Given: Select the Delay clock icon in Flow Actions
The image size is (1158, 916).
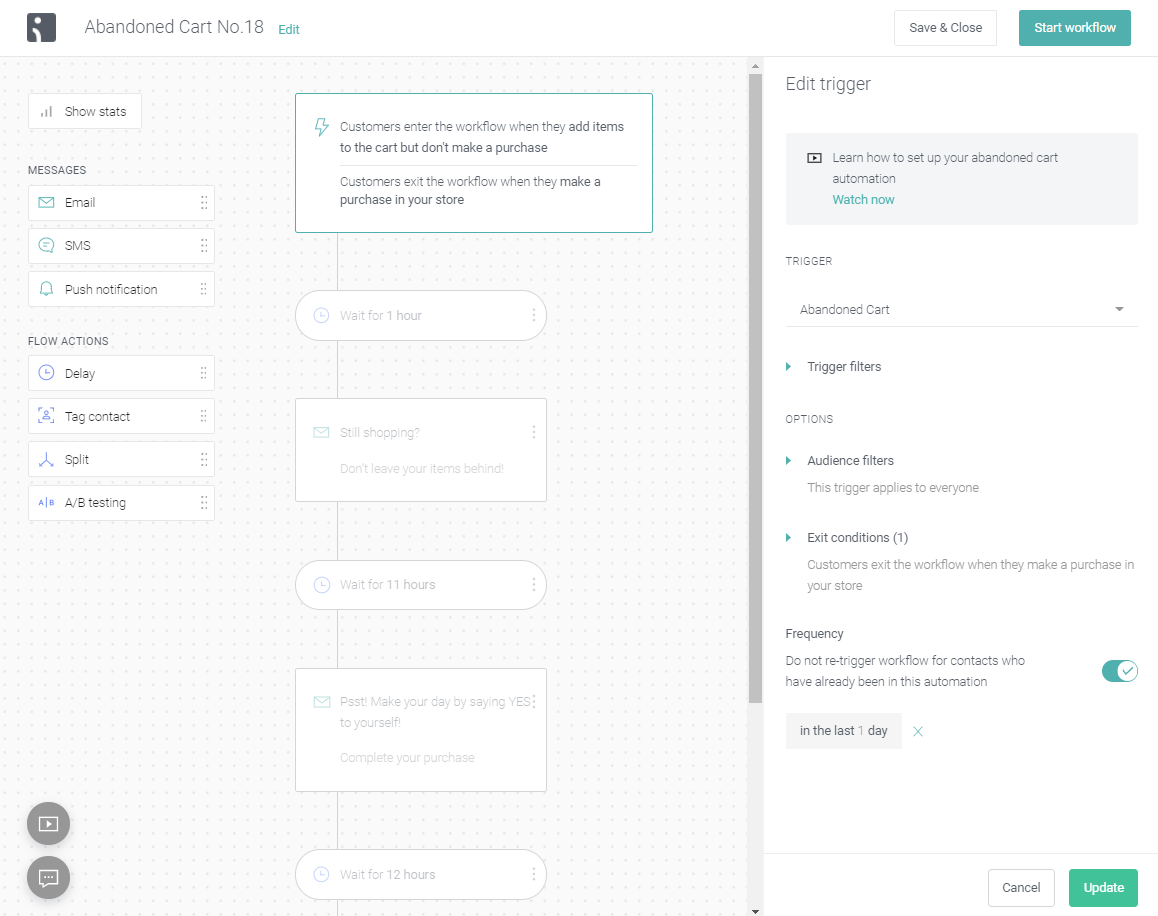Looking at the screenshot, I should [x=46, y=372].
